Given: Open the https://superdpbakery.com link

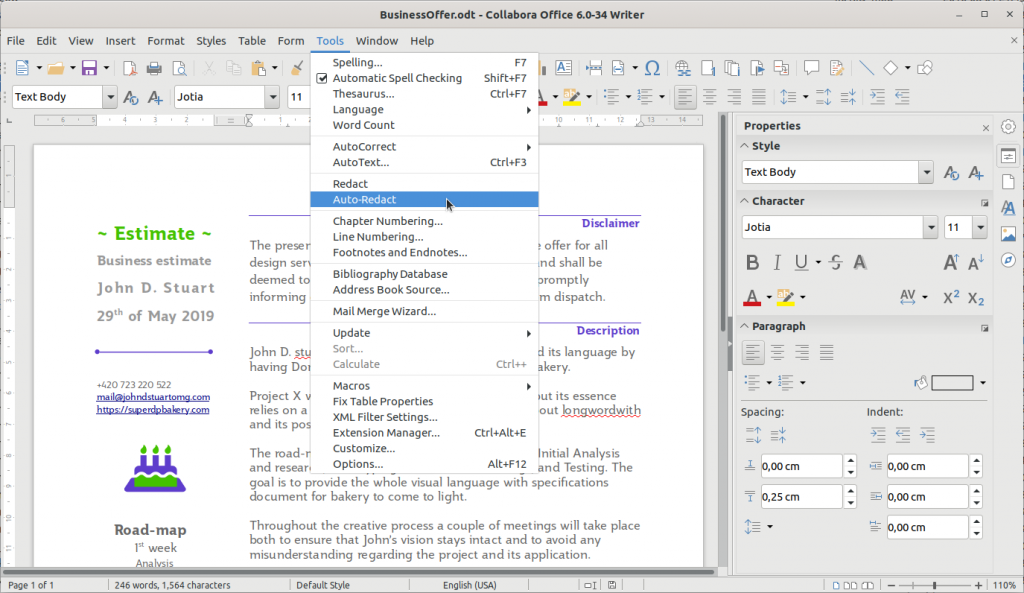Looking at the screenshot, I should click(x=153, y=410).
